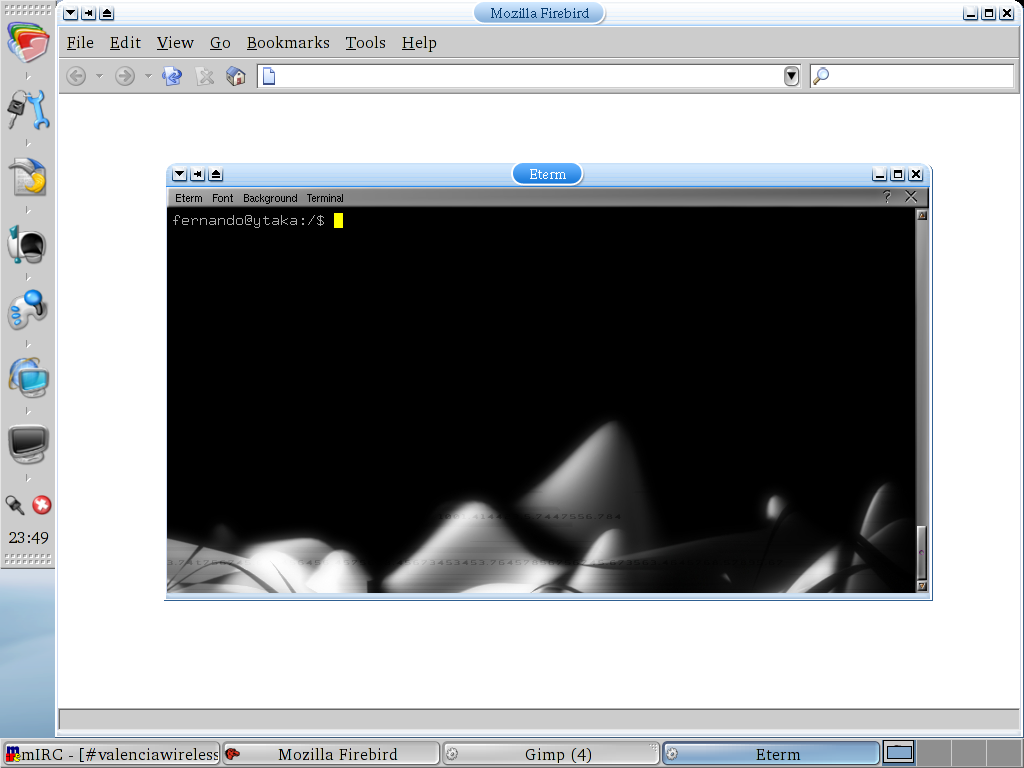Shade the Firebird window with eject-style button
Viewport: 1024px width, 768px height.
pyautogui.click(x=107, y=13)
